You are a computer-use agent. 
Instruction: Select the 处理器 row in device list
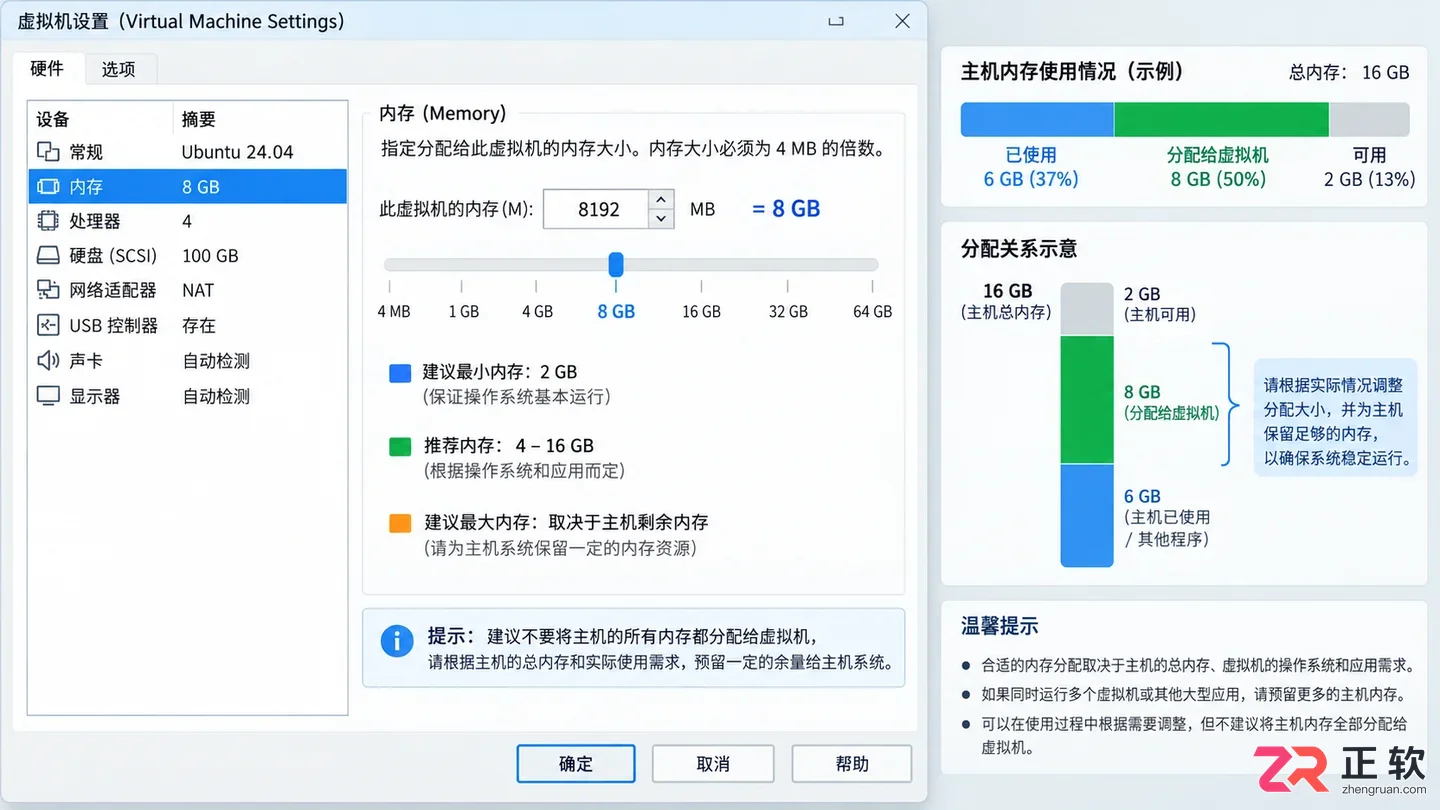(188, 221)
